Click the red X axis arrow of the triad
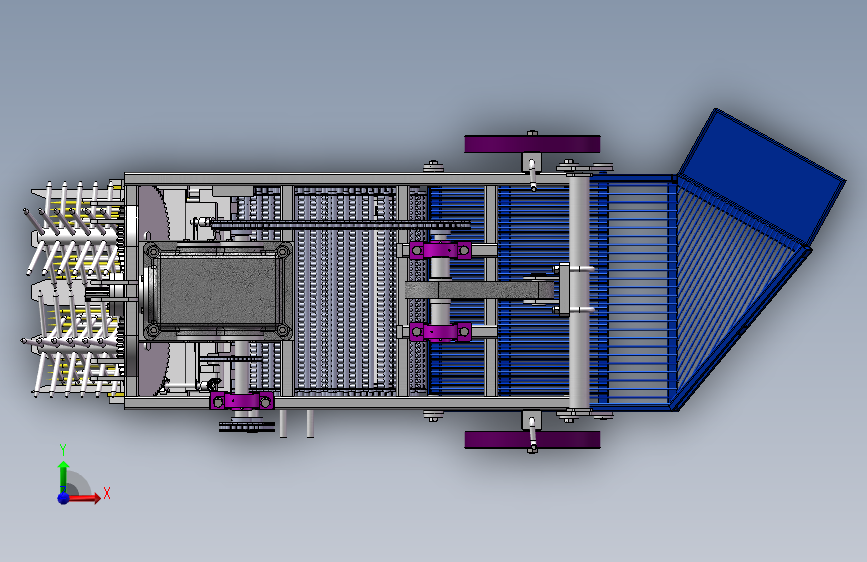This screenshot has height=562, width=867. coord(84,498)
